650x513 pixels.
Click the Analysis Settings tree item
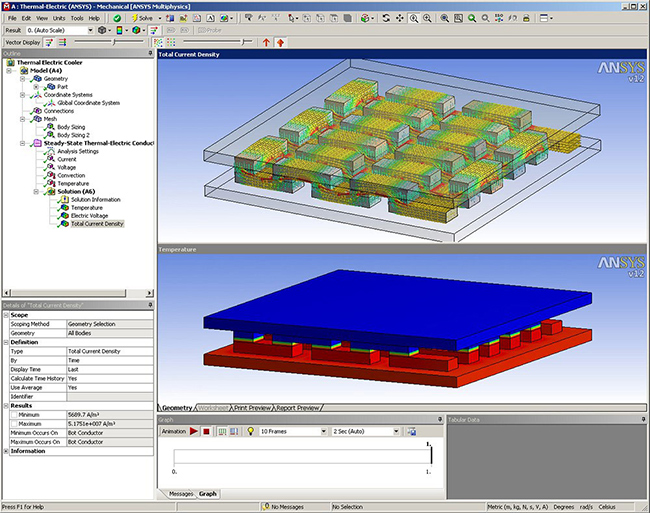click(78, 151)
